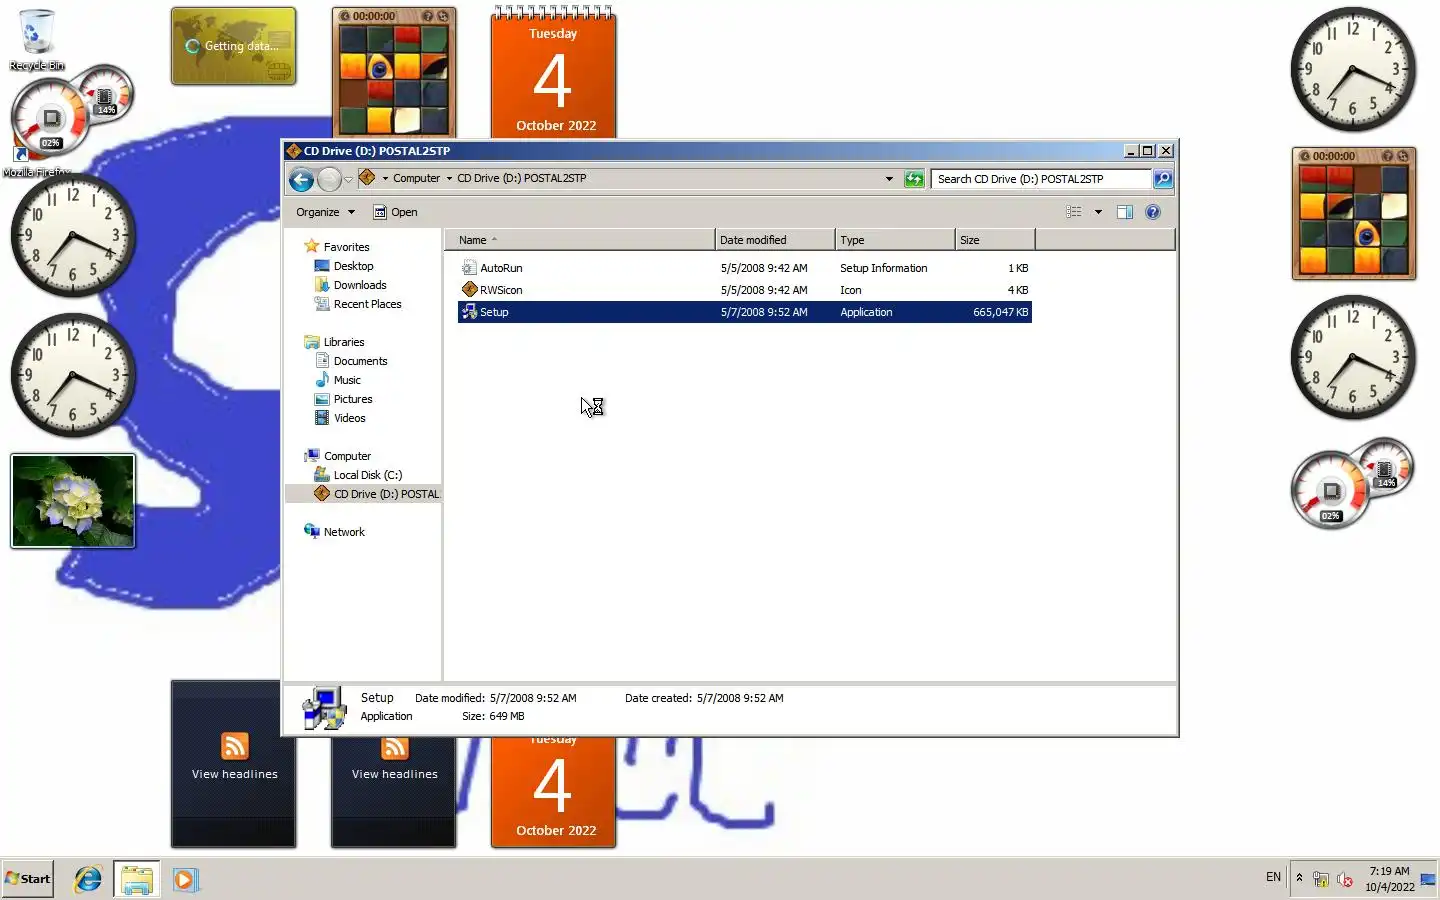Expand the More view options arrow
Screen dimensions: 1440x900
pos(1098,212)
